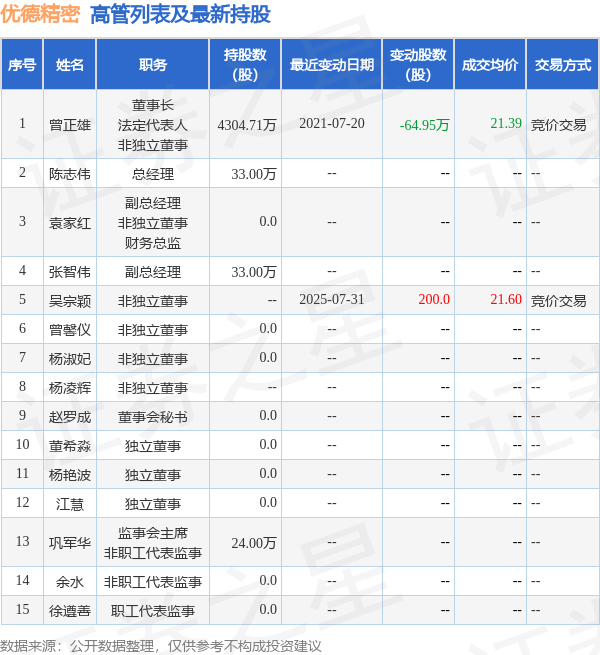Image resolution: width=600 pixels, height=655 pixels.
Task: Click the red 21.60 average price
Action: 506,299
